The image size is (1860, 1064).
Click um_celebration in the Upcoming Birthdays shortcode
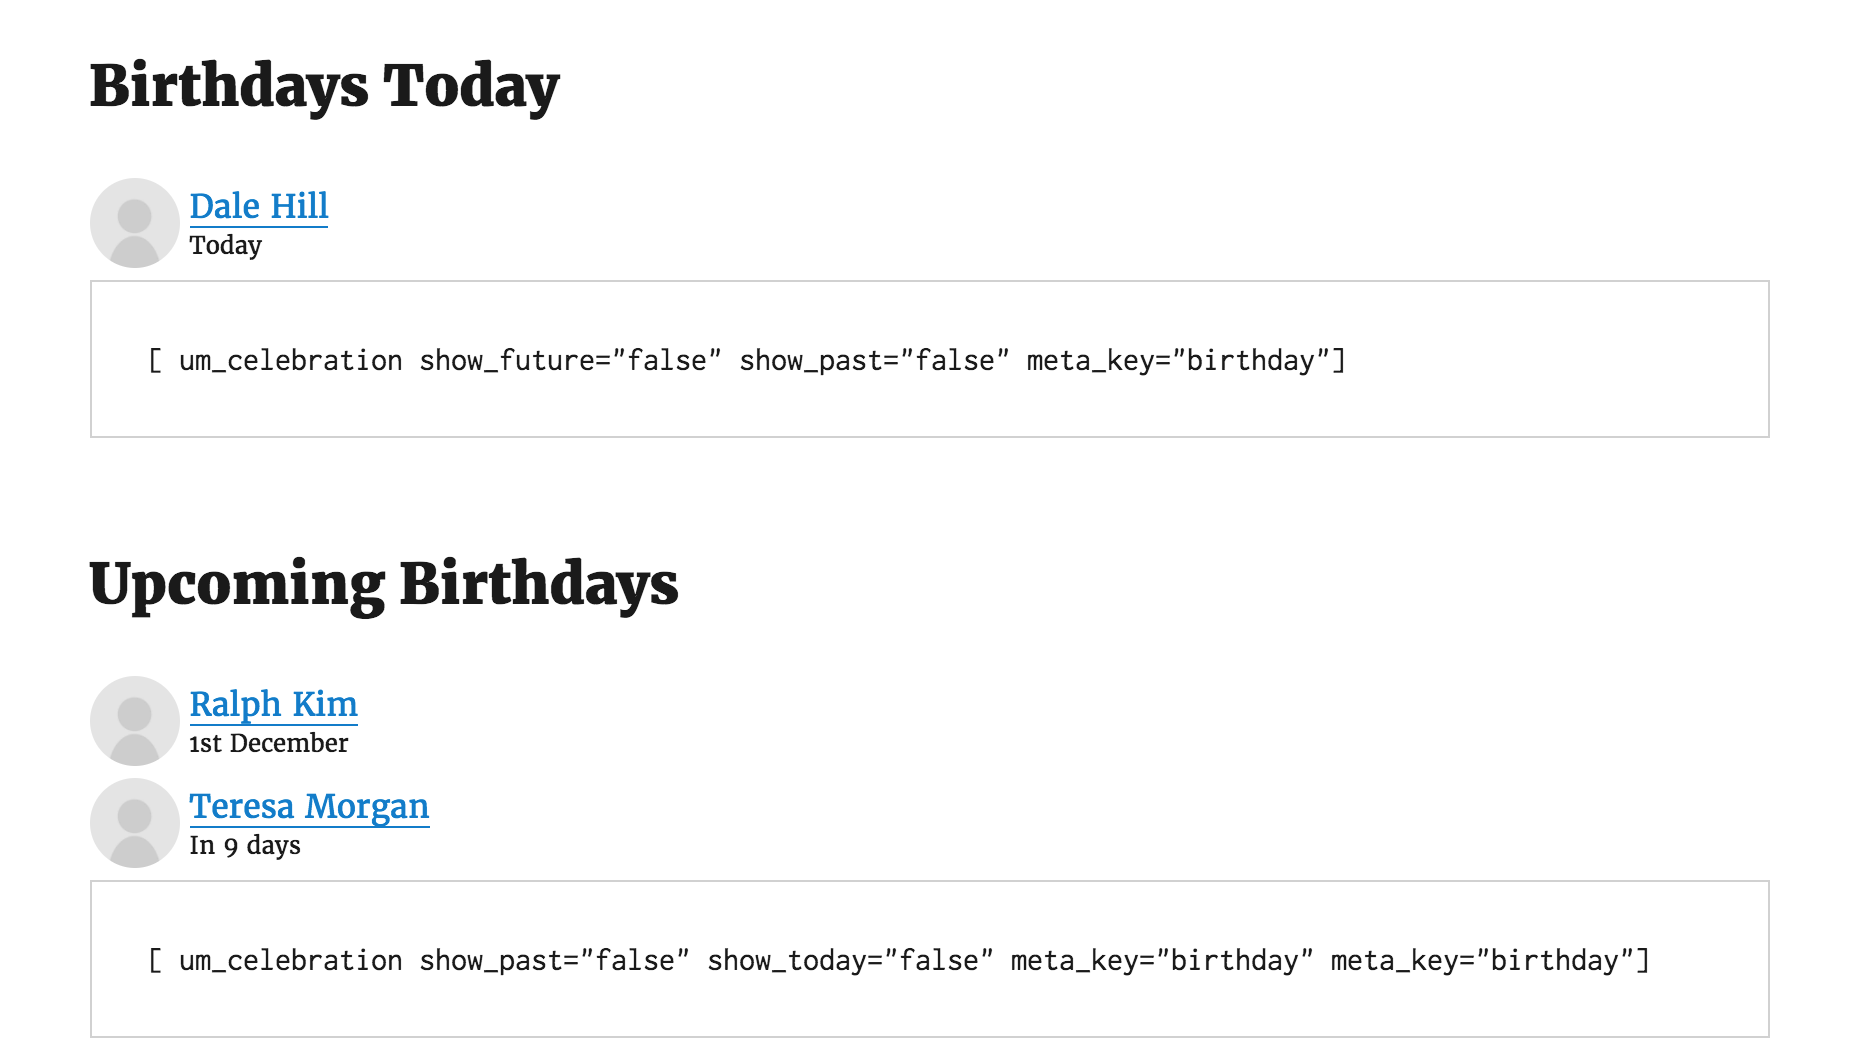[290, 960]
